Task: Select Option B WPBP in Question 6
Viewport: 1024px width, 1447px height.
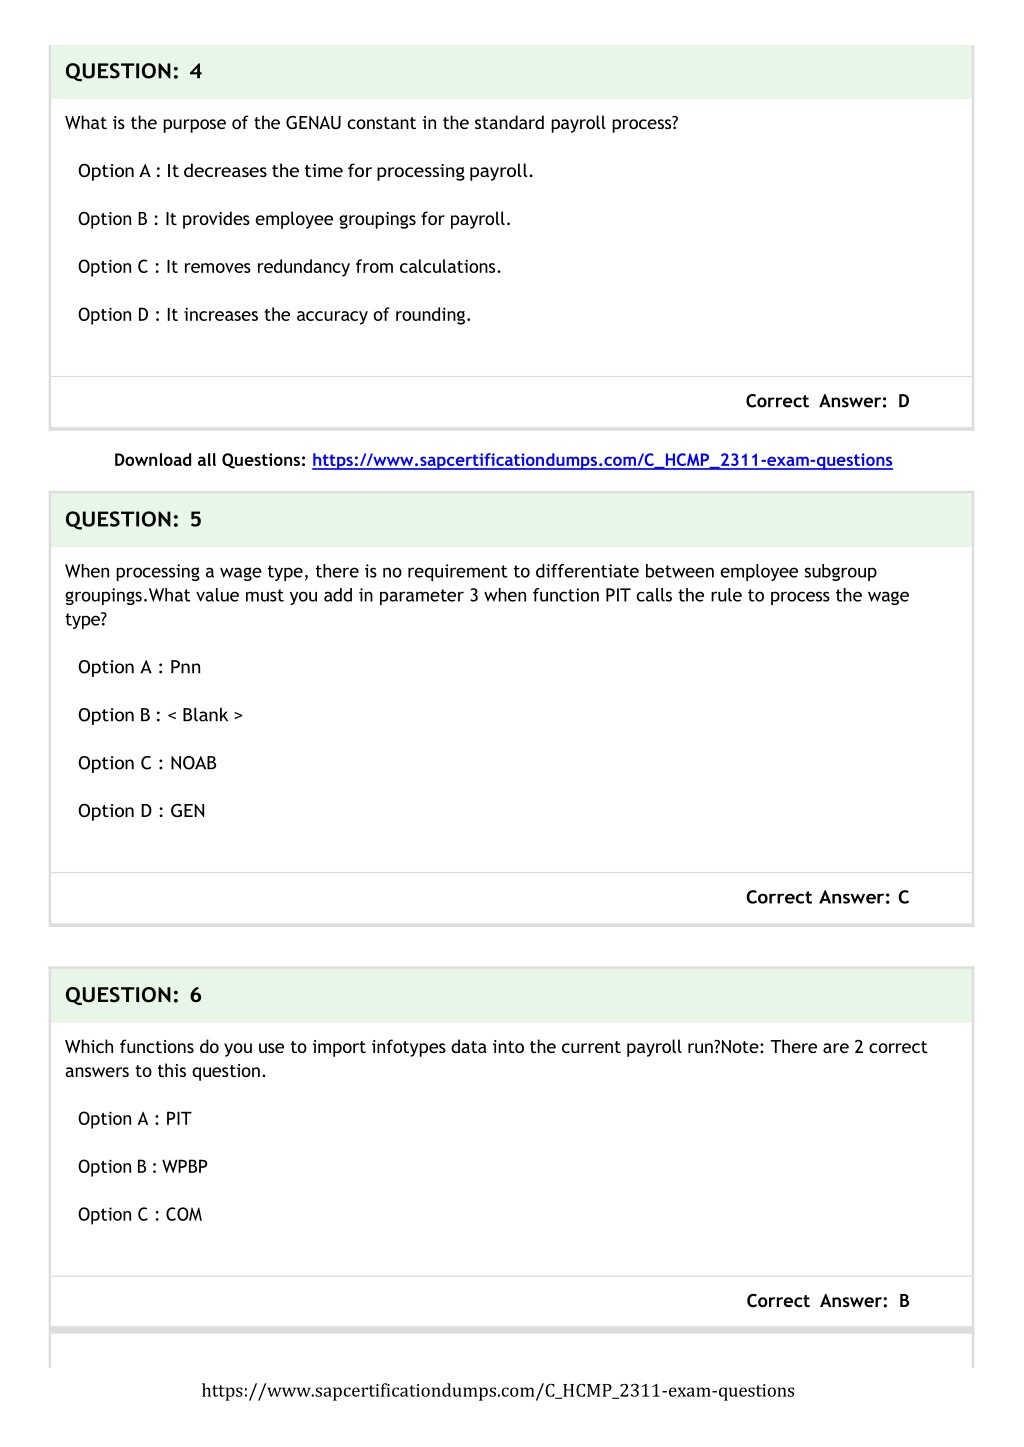Action: (x=143, y=1167)
